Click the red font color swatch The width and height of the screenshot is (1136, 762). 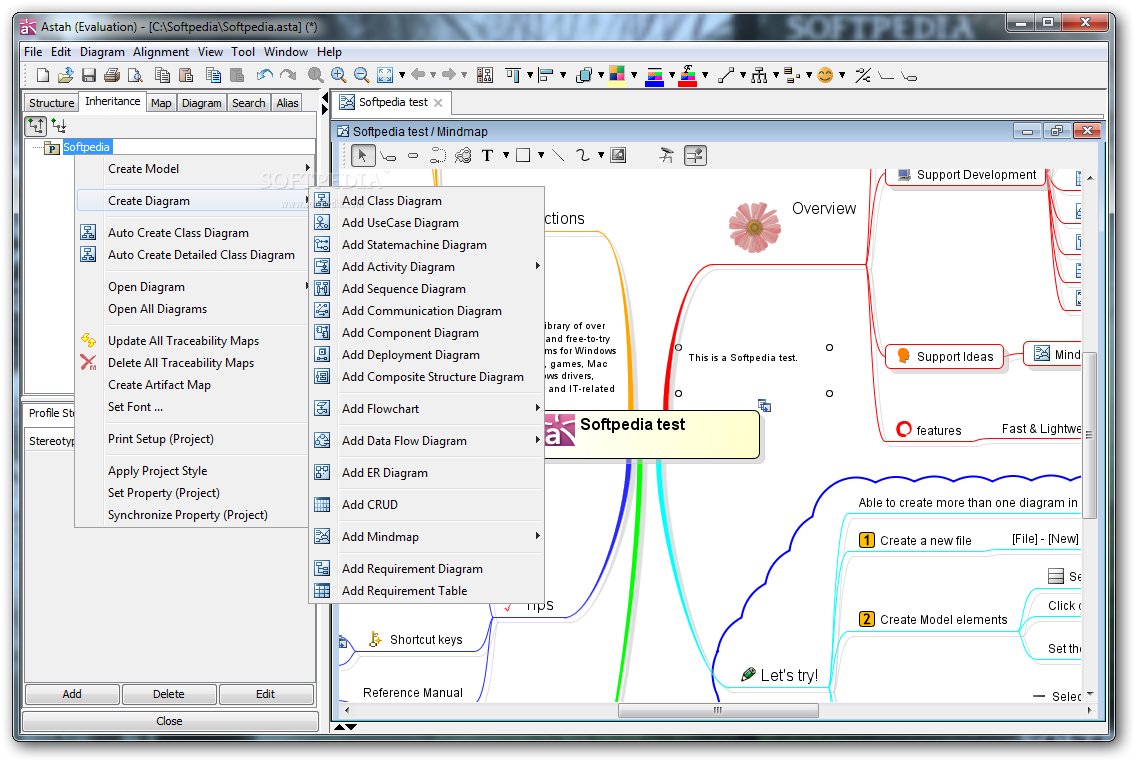(x=688, y=75)
